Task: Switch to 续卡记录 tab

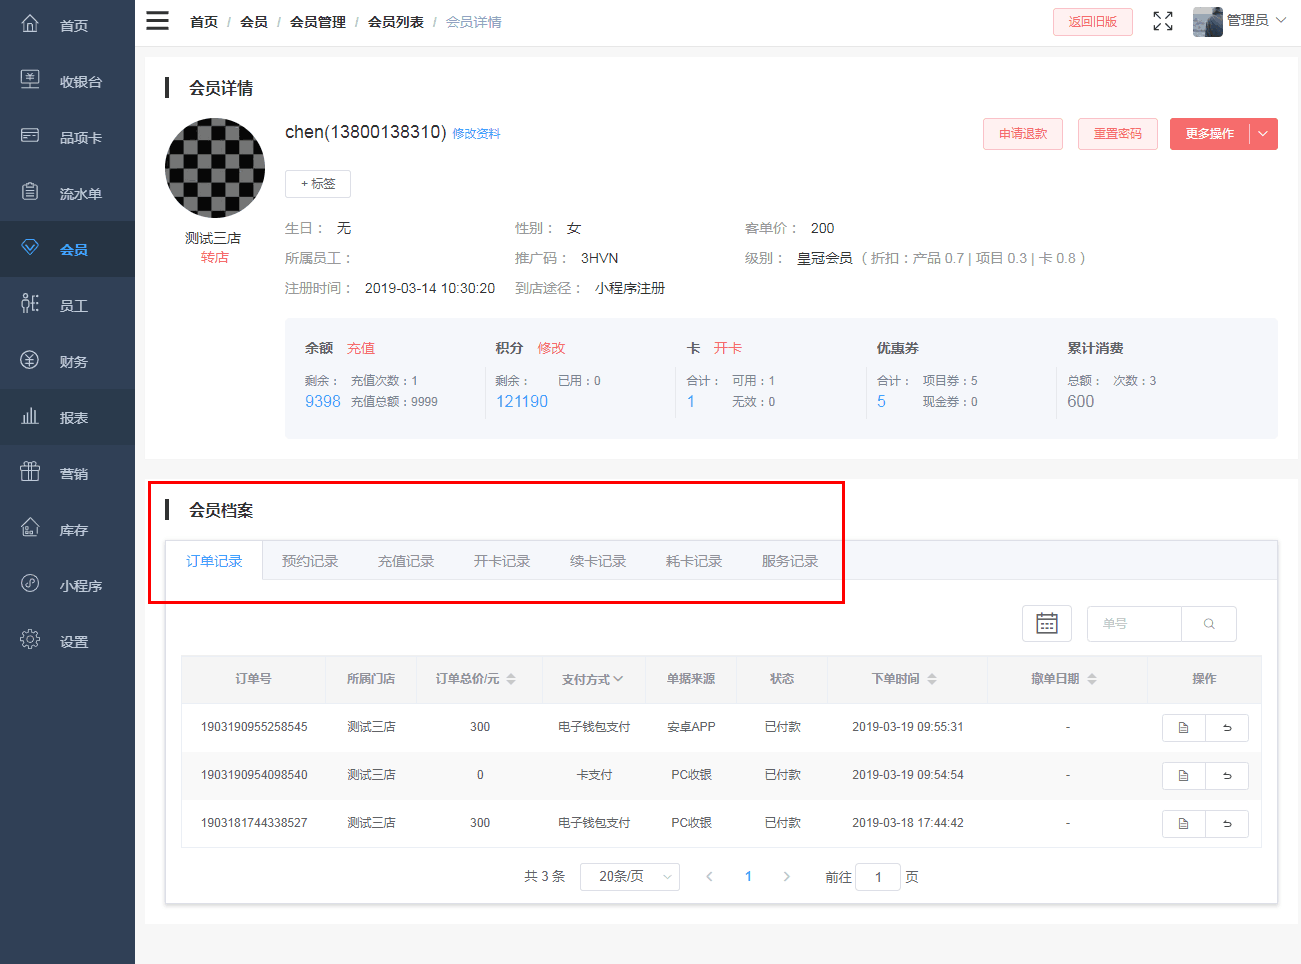Action: (x=598, y=561)
